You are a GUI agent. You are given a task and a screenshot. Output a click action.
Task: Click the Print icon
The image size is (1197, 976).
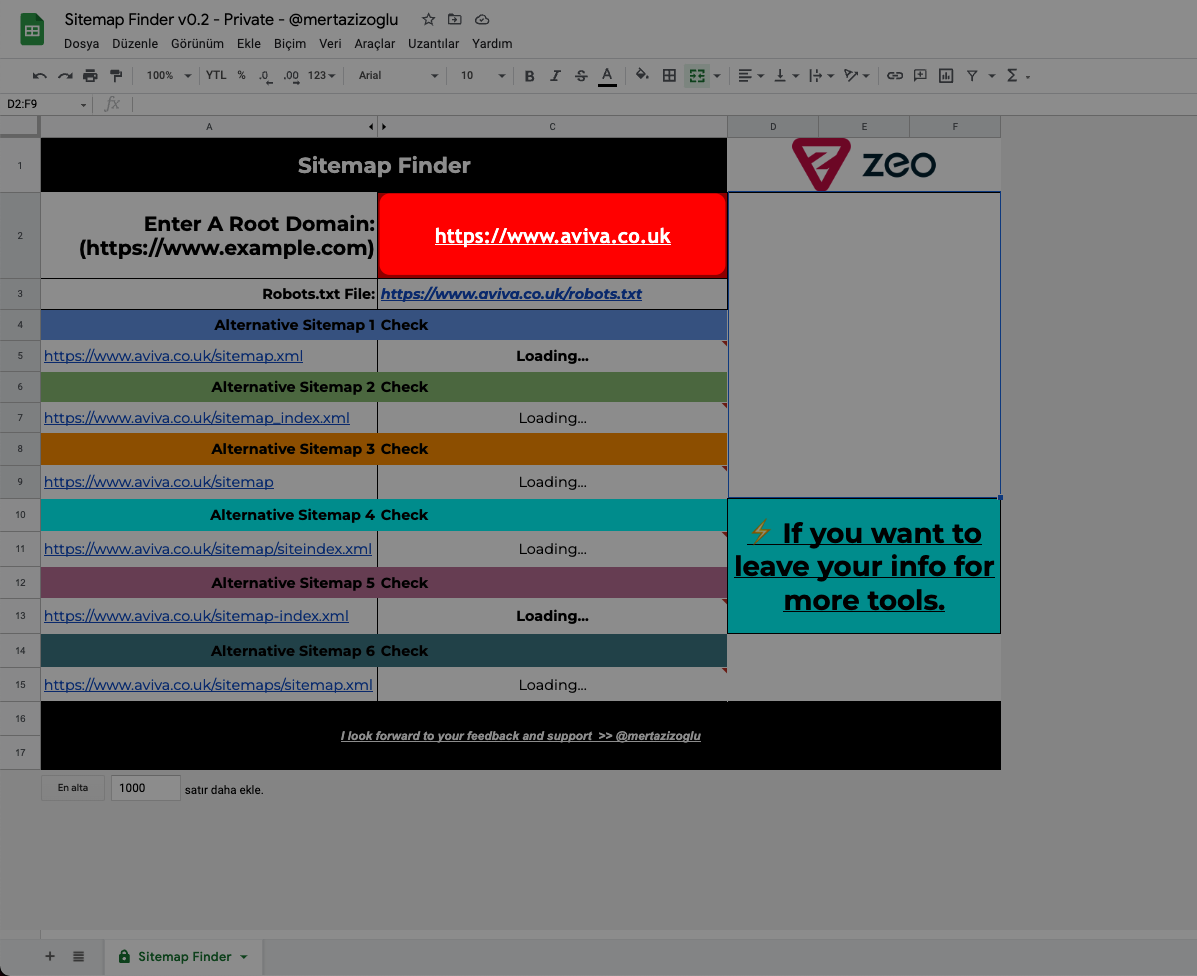[x=90, y=76]
